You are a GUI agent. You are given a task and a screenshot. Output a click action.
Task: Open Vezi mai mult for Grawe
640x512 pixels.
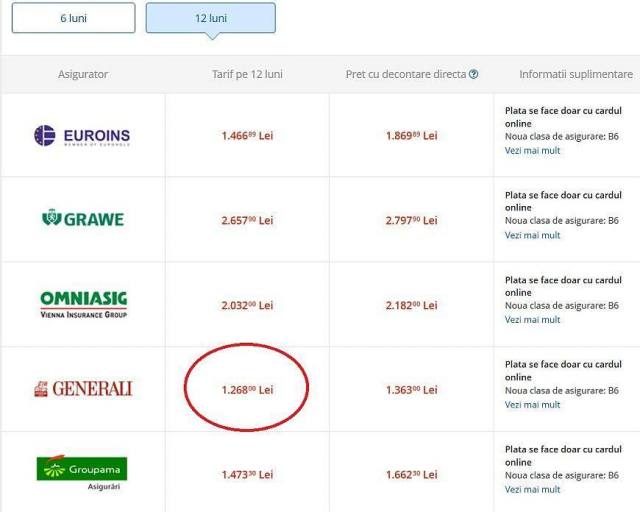click(x=532, y=235)
